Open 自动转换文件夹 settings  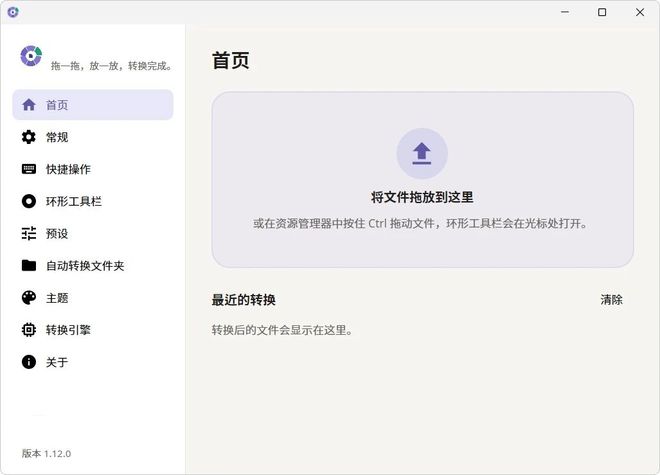pyautogui.click(x=93, y=265)
